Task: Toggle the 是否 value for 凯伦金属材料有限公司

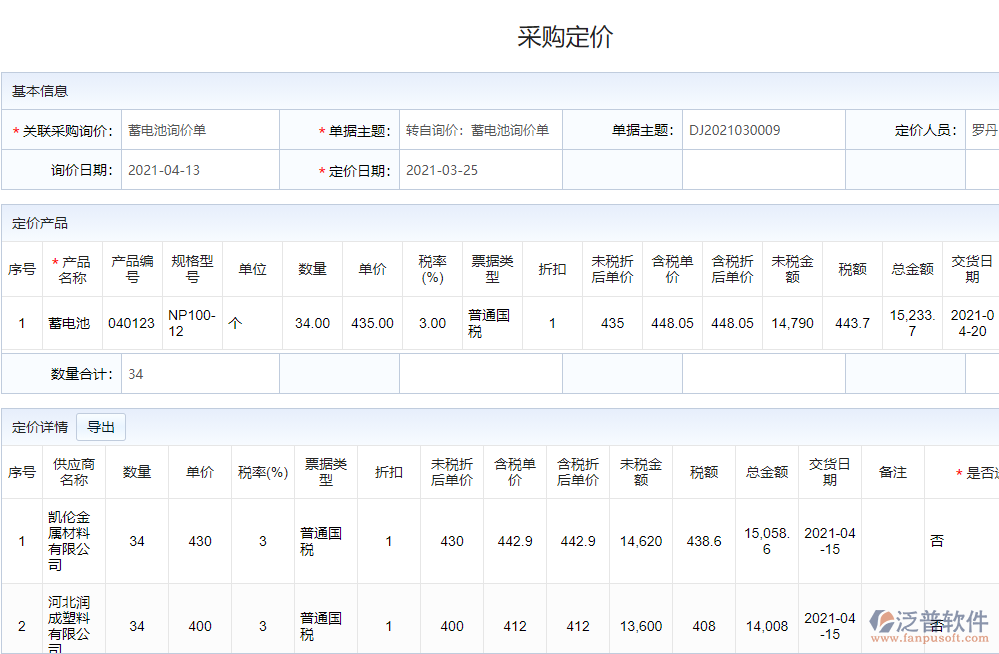Action: coord(937,541)
